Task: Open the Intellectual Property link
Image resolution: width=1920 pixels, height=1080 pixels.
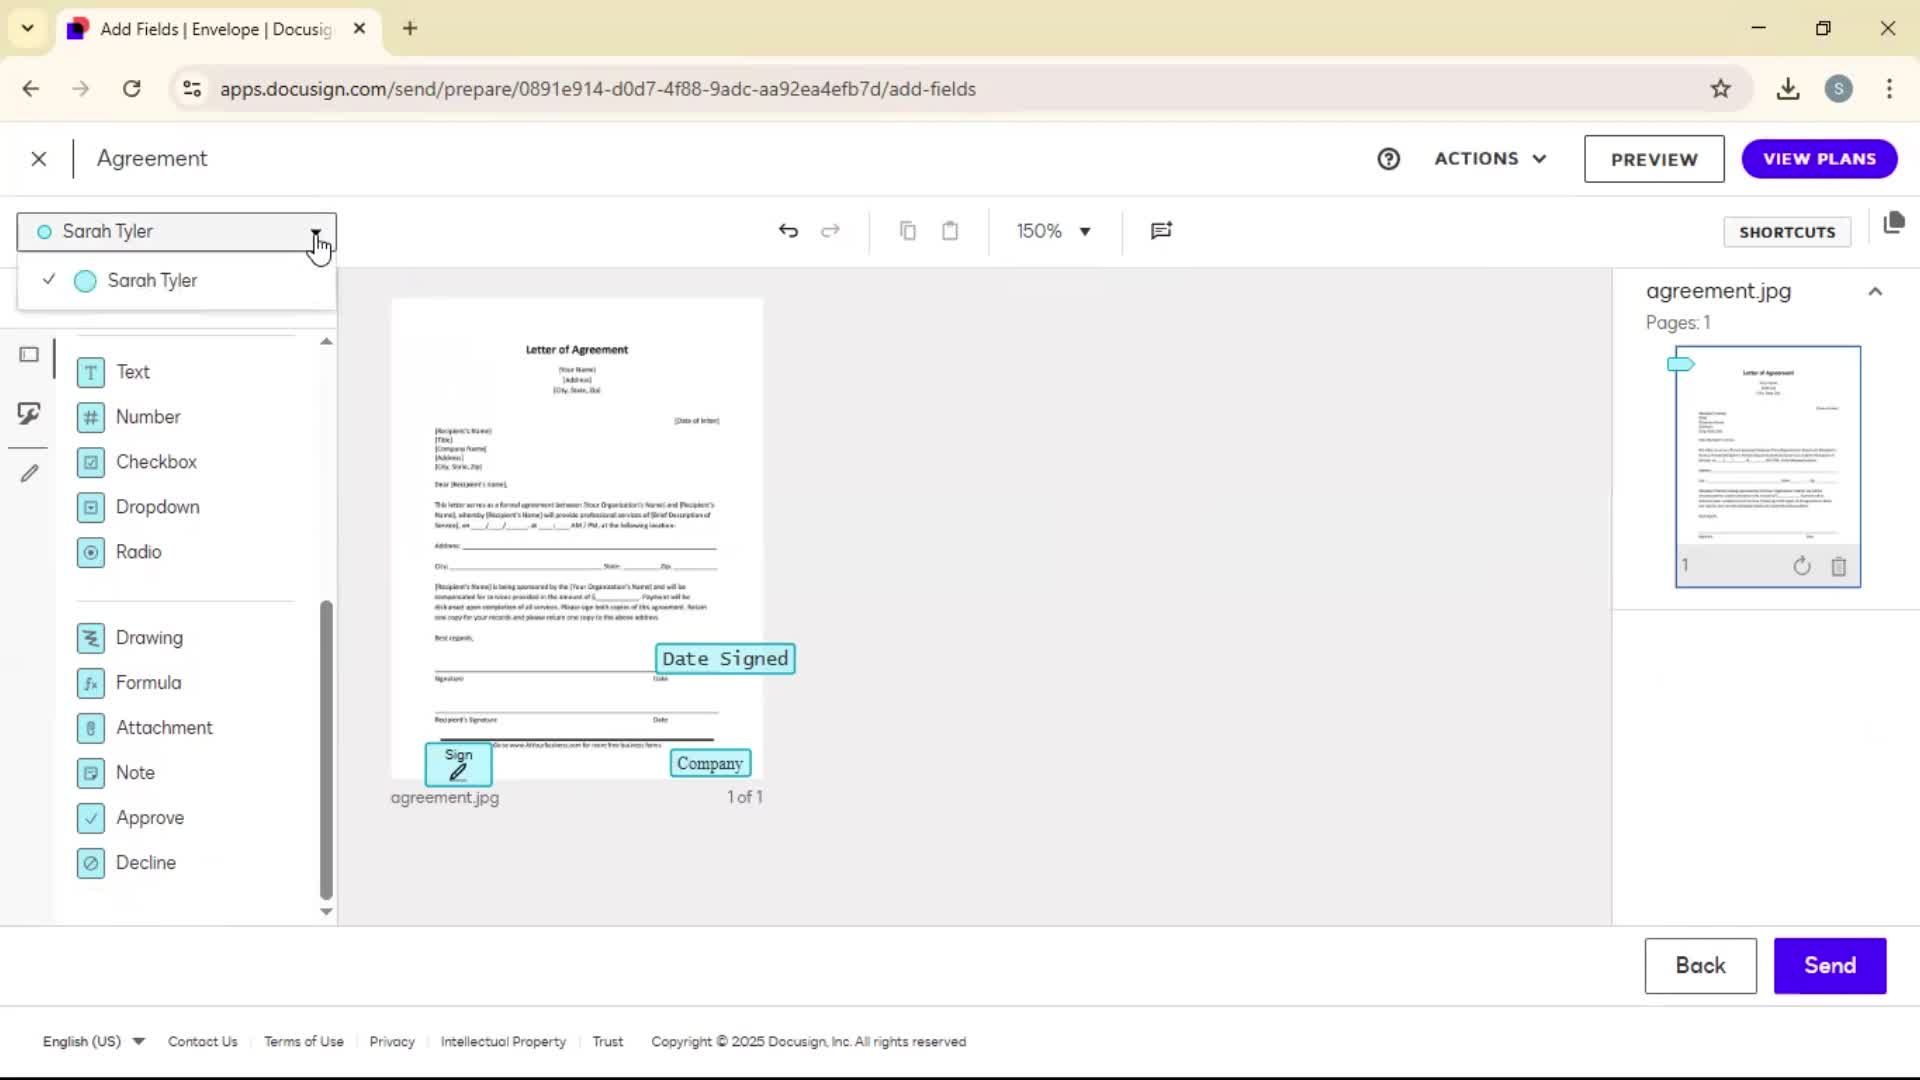Action: 503,1042
